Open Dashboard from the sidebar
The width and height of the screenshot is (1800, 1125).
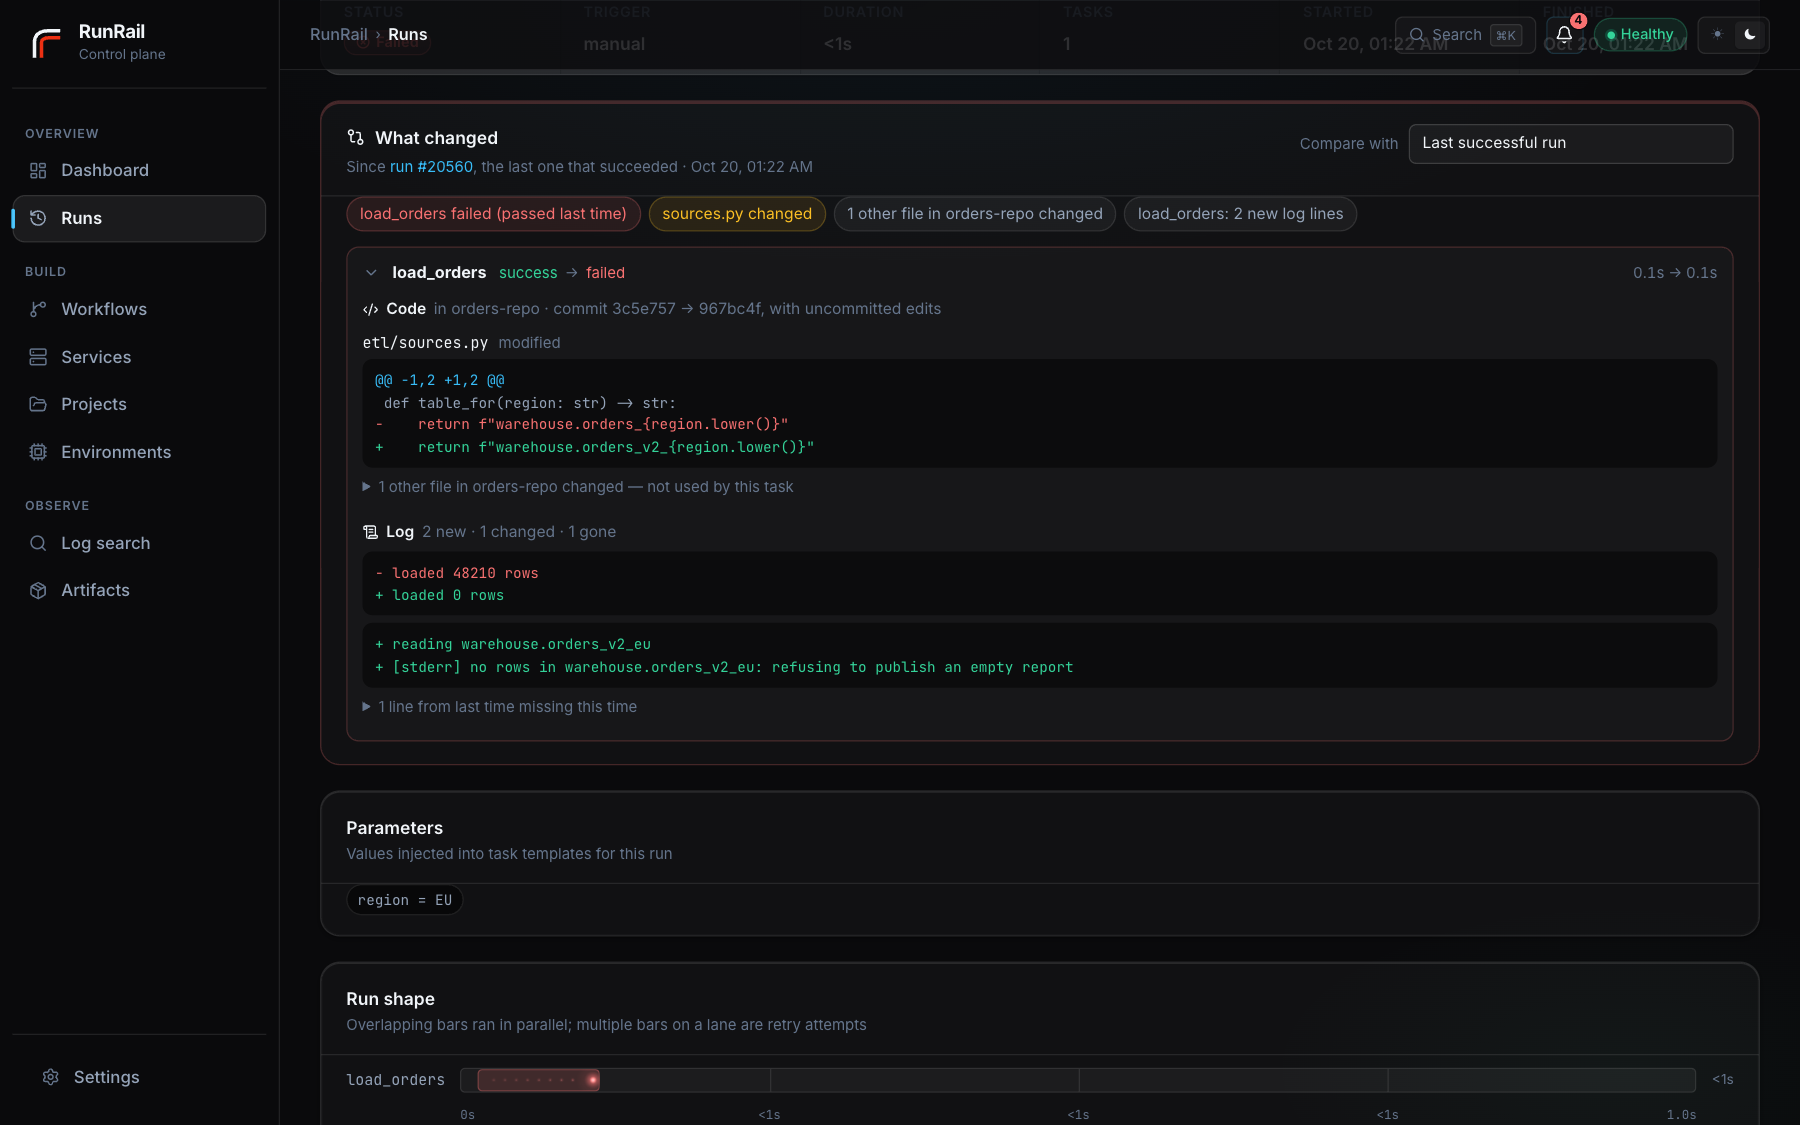pos(139,171)
